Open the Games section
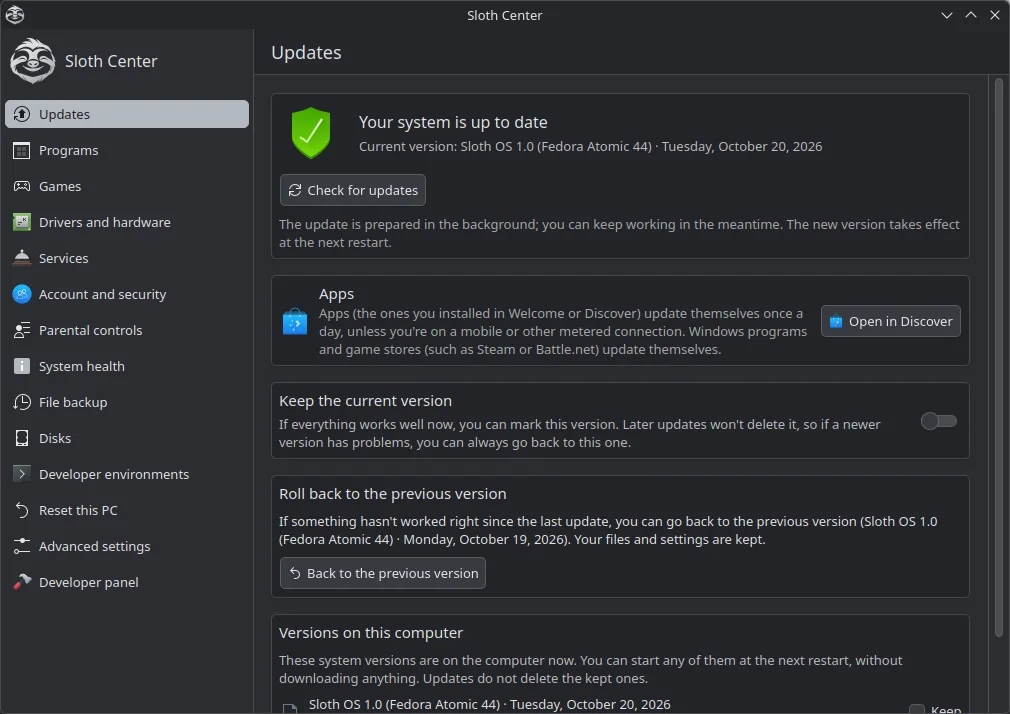The width and height of the screenshot is (1010, 714). 127,186
